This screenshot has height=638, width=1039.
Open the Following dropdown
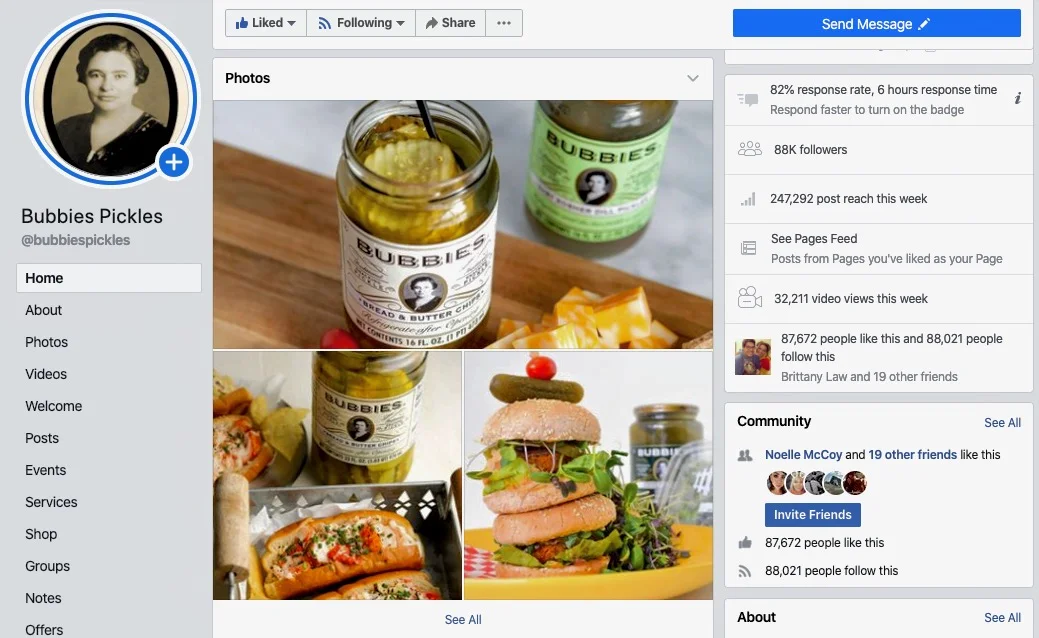[x=361, y=23]
